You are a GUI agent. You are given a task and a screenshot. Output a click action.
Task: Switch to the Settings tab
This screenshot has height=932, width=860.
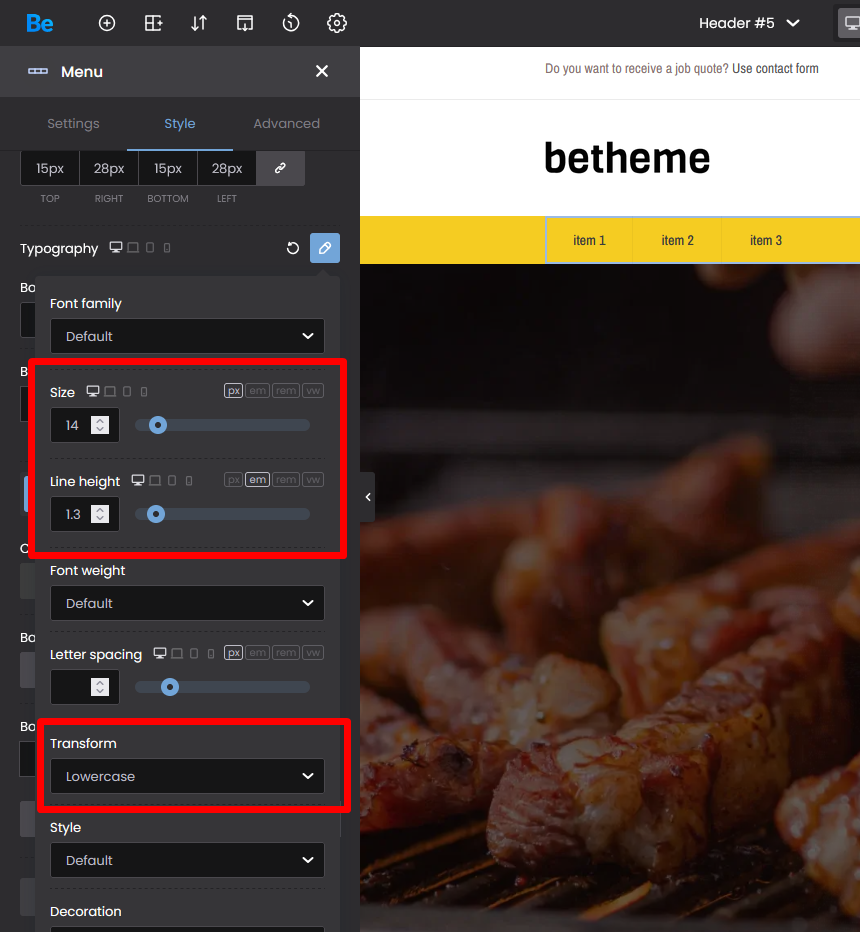click(x=73, y=124)
